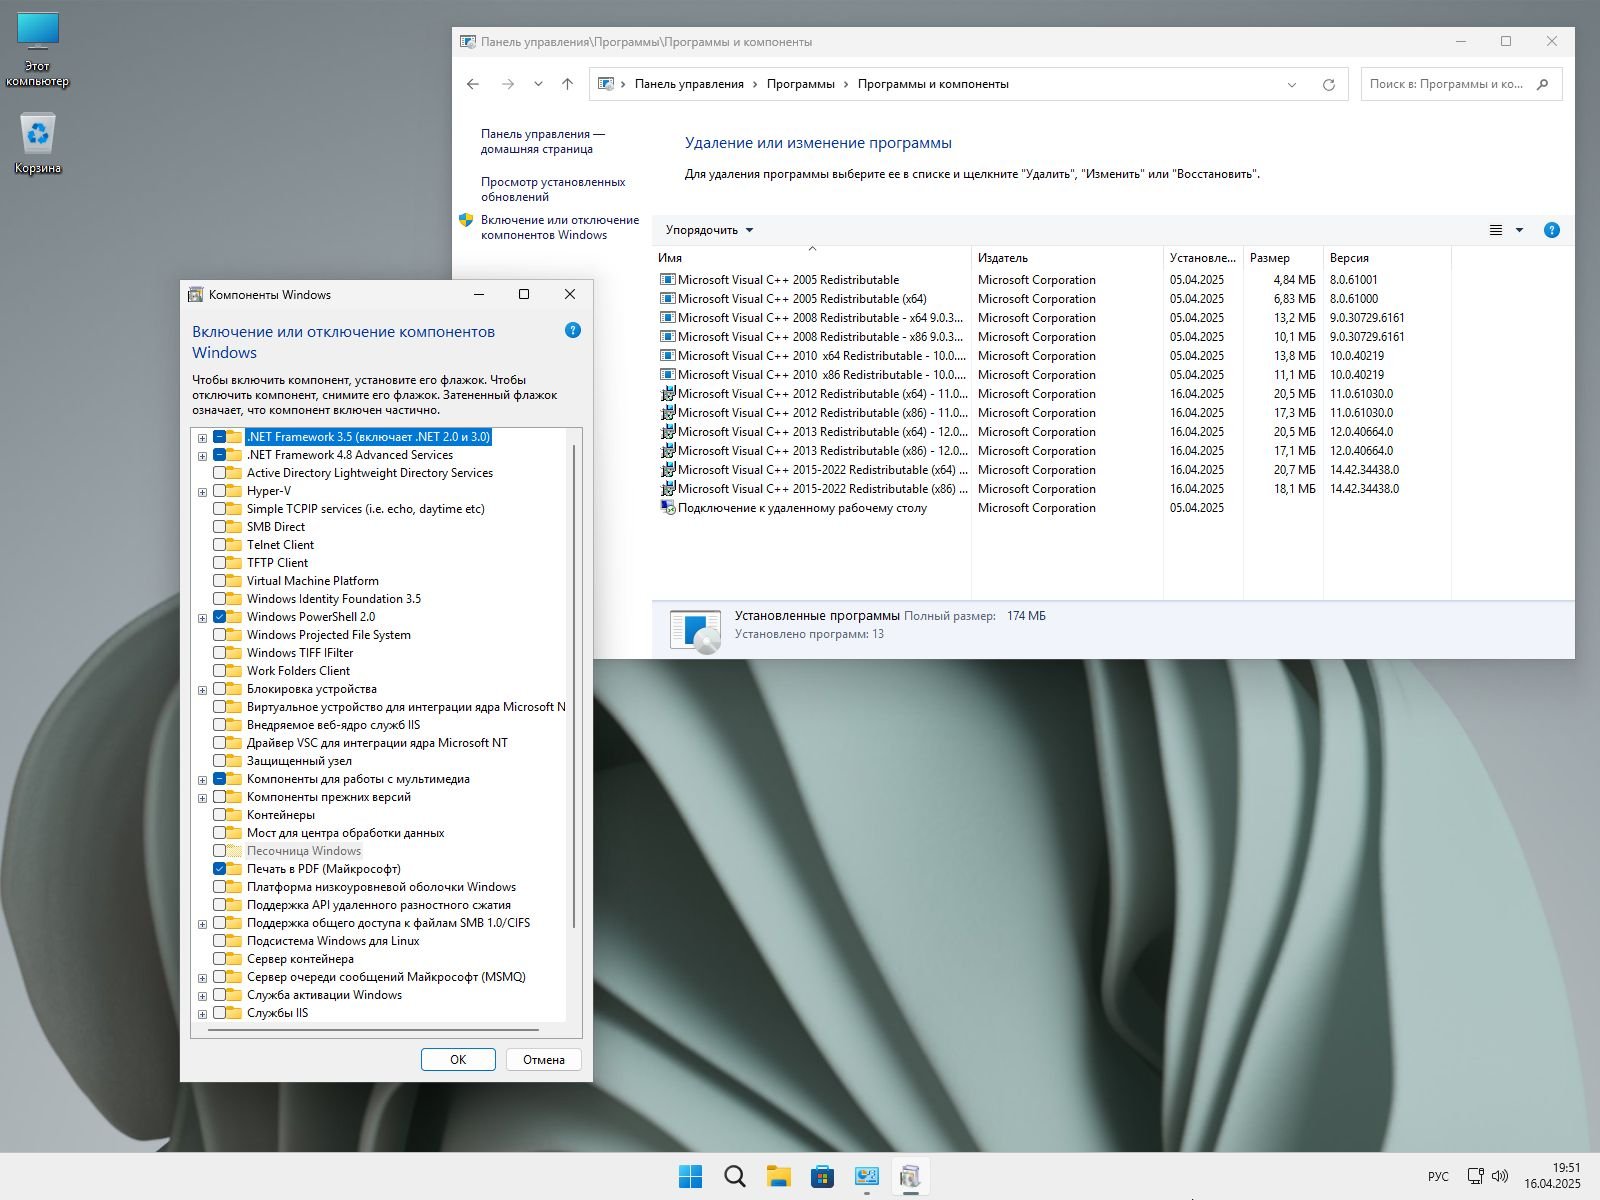Enable Virtual Machine Platform checkbox
This screenshot has height=1200, width=1600.
pos(219,581)
